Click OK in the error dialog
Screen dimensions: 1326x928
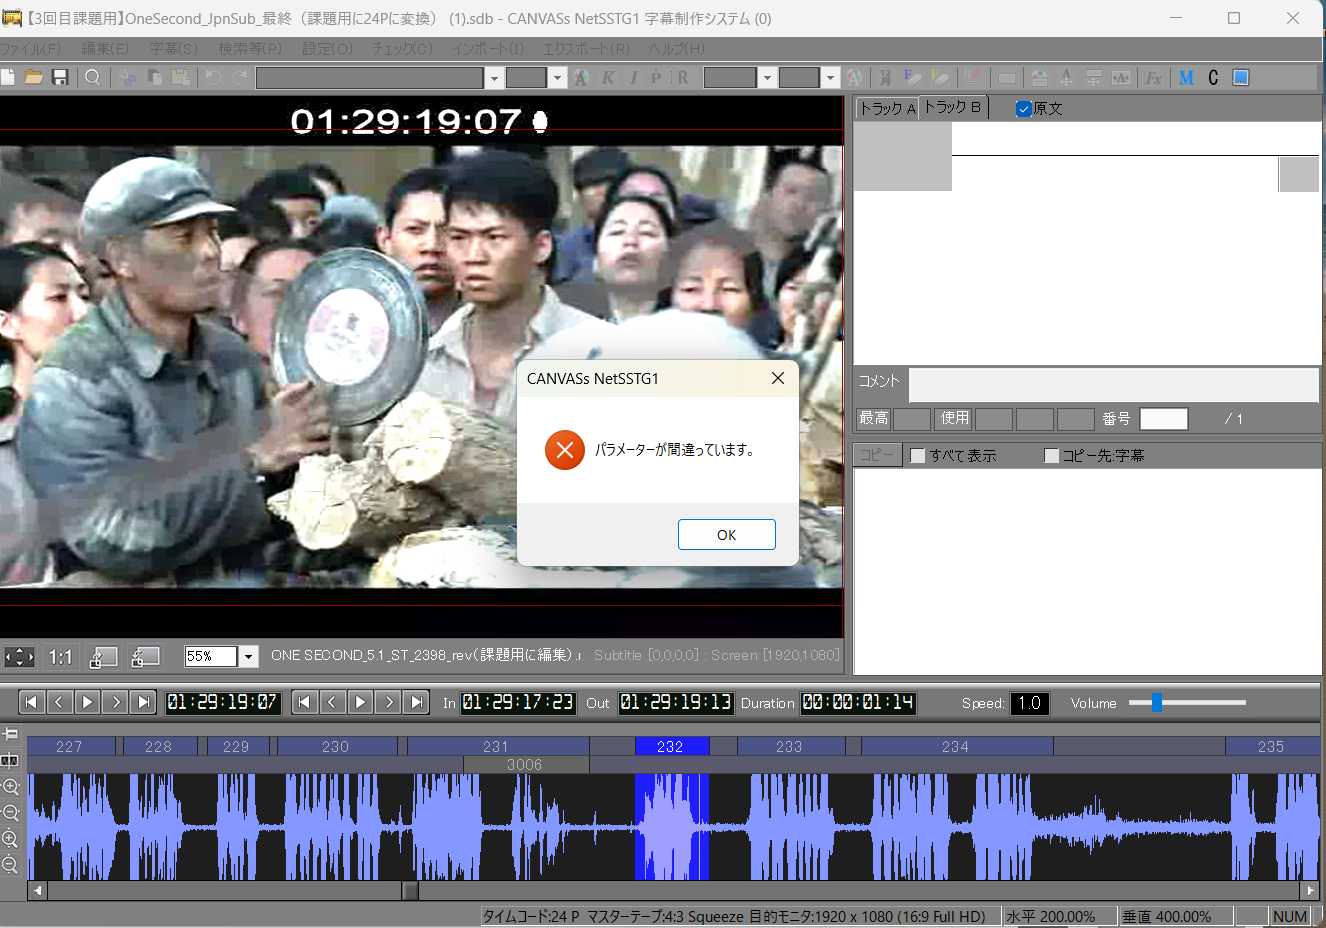click(x=726, y=535)
